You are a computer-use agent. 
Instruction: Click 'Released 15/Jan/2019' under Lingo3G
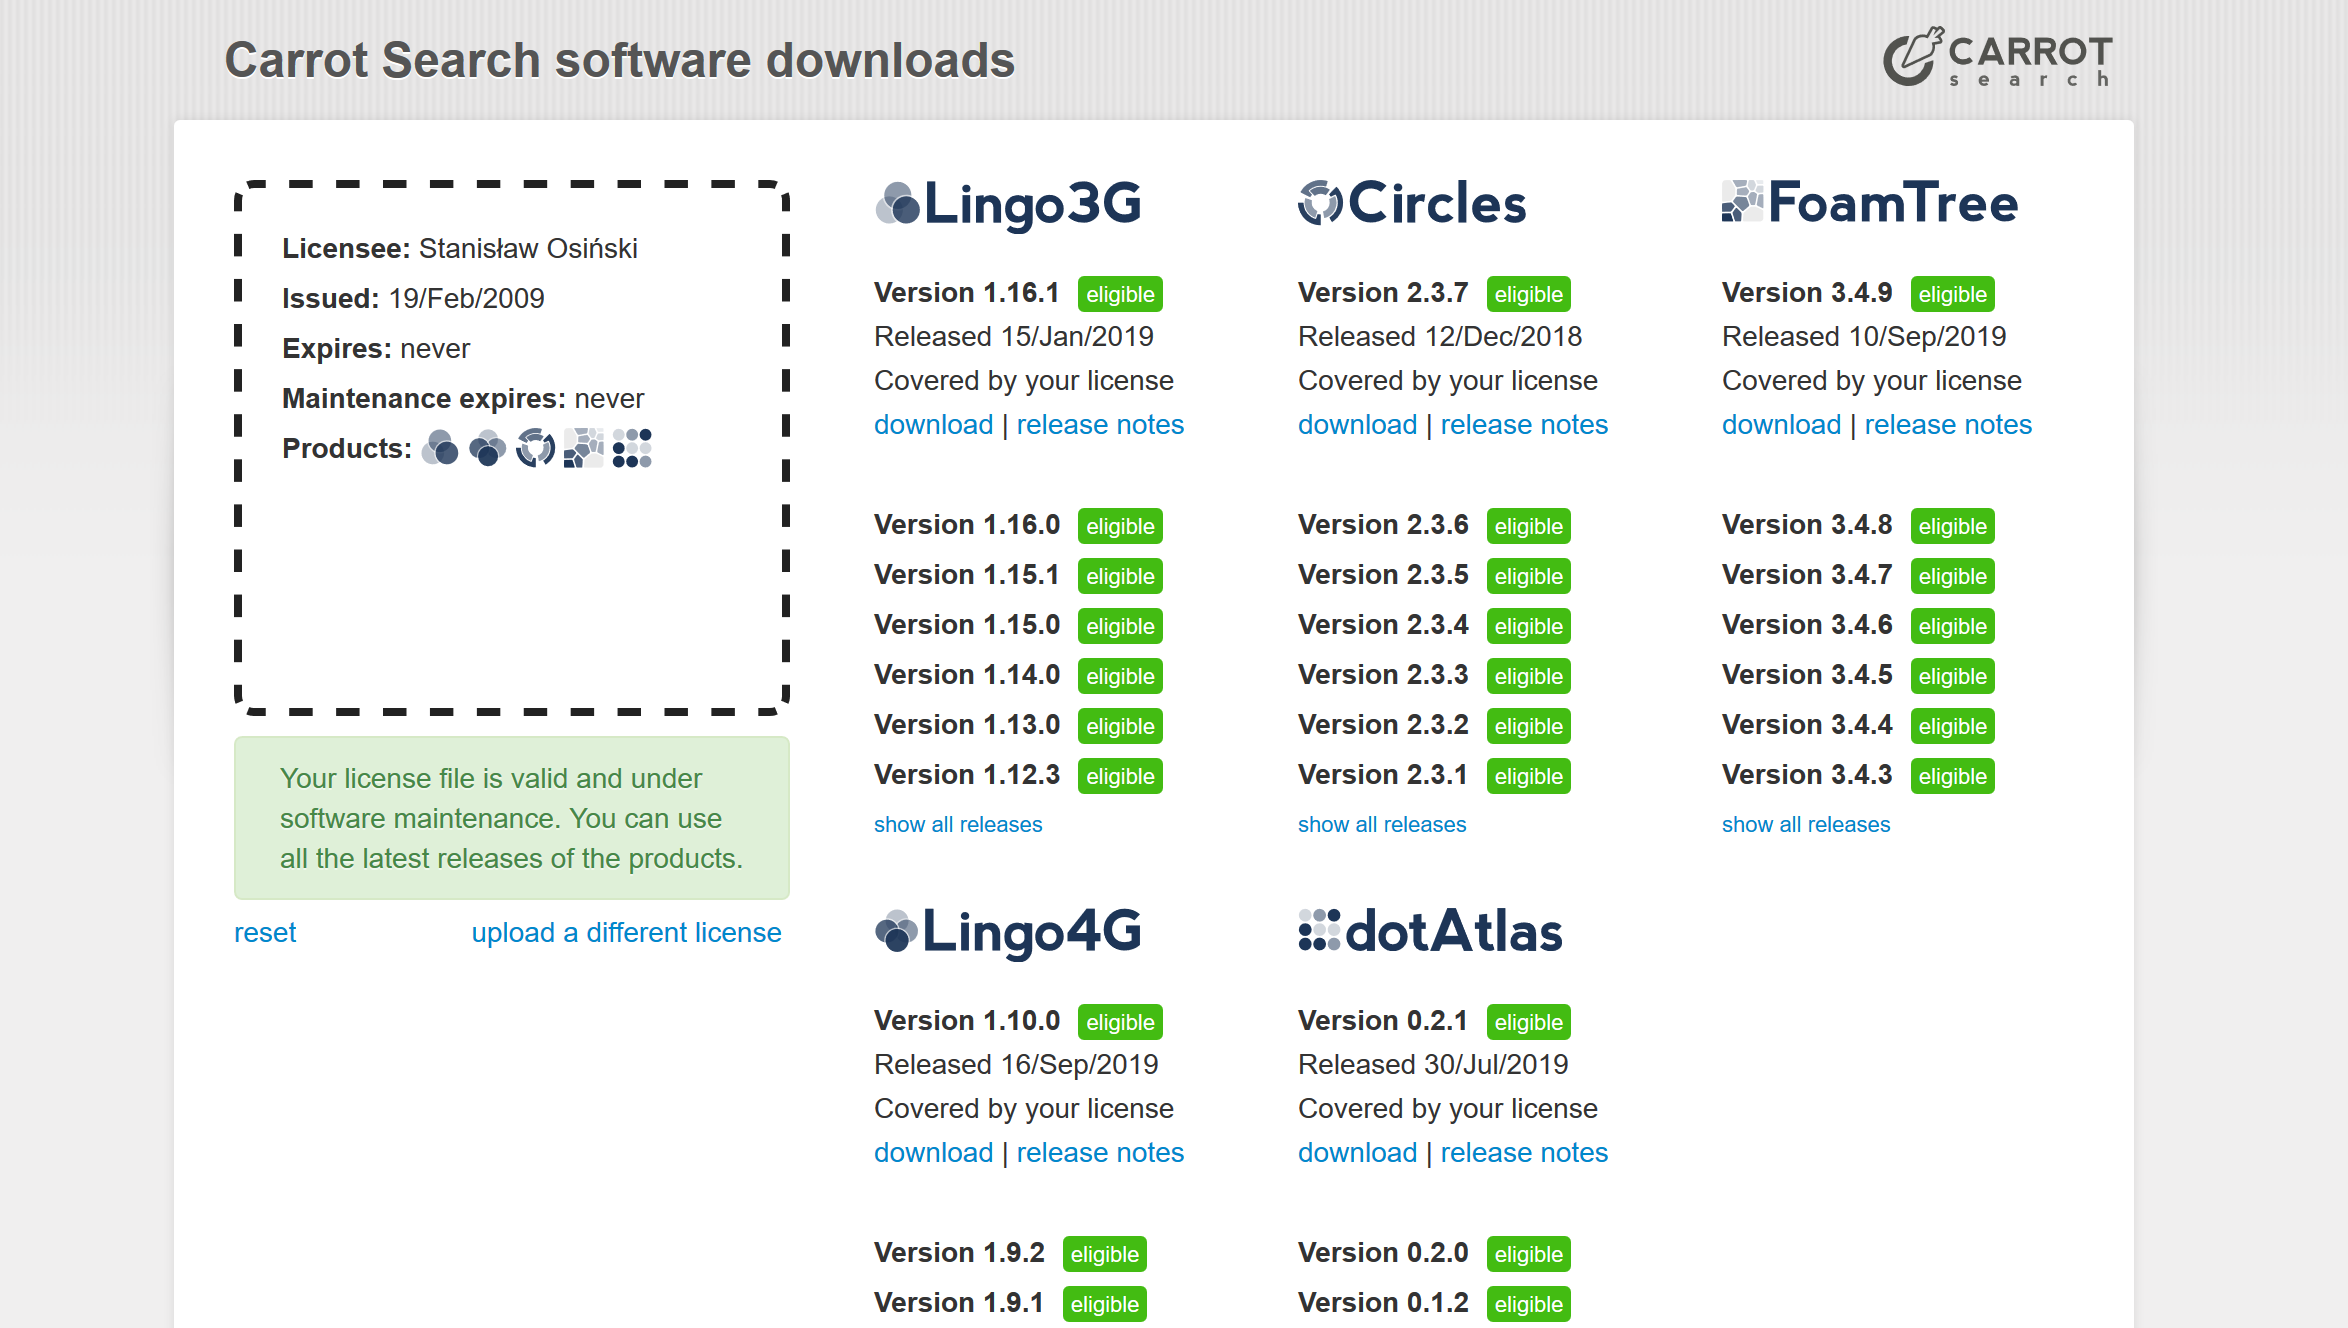1014,337
